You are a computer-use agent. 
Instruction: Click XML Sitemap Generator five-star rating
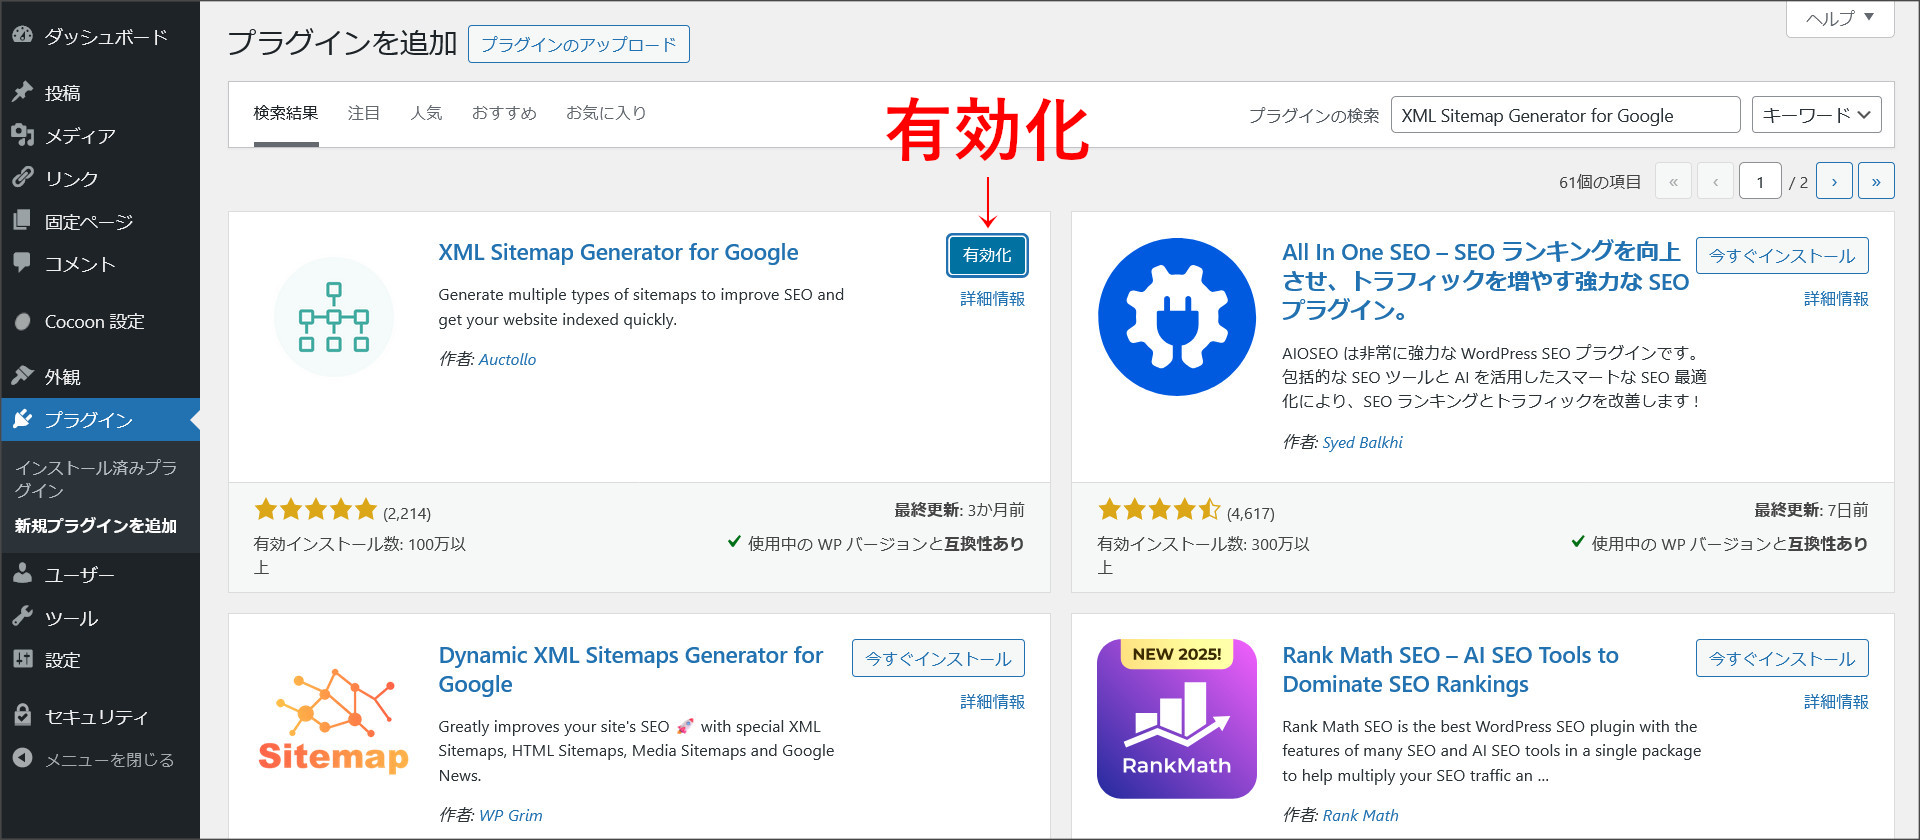coord(316,510)
